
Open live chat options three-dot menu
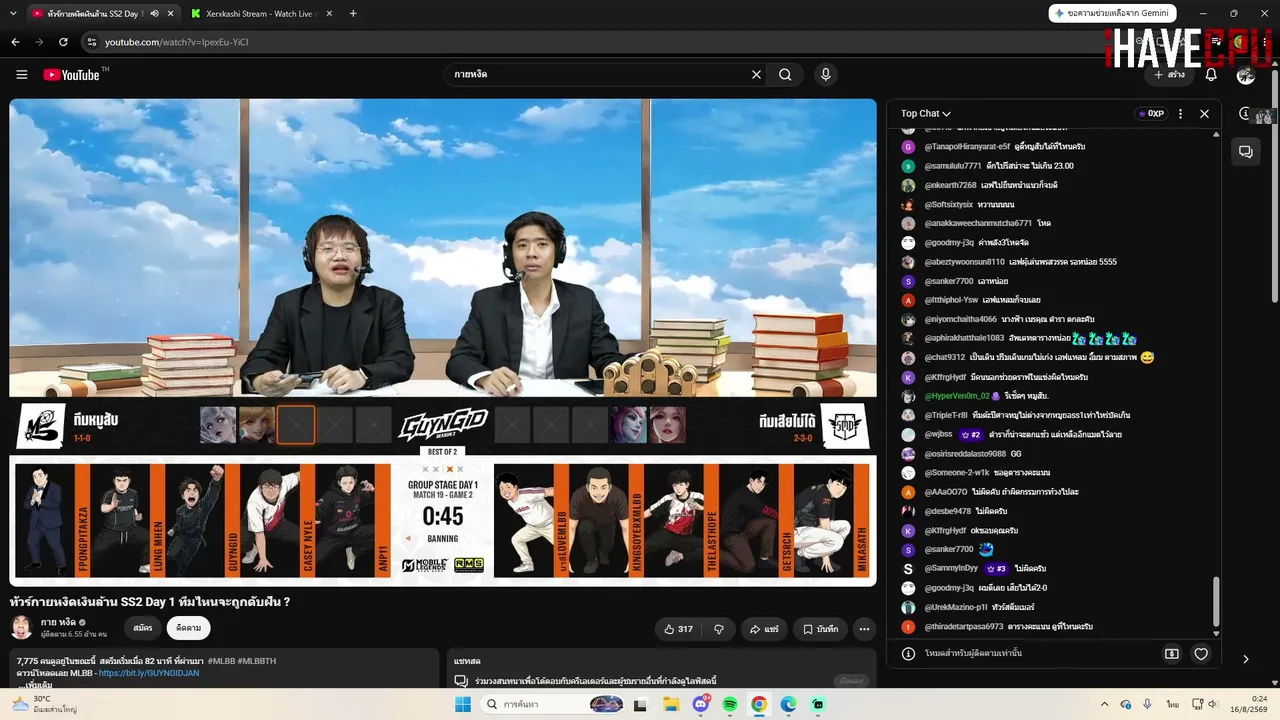tap(1180, 114)
